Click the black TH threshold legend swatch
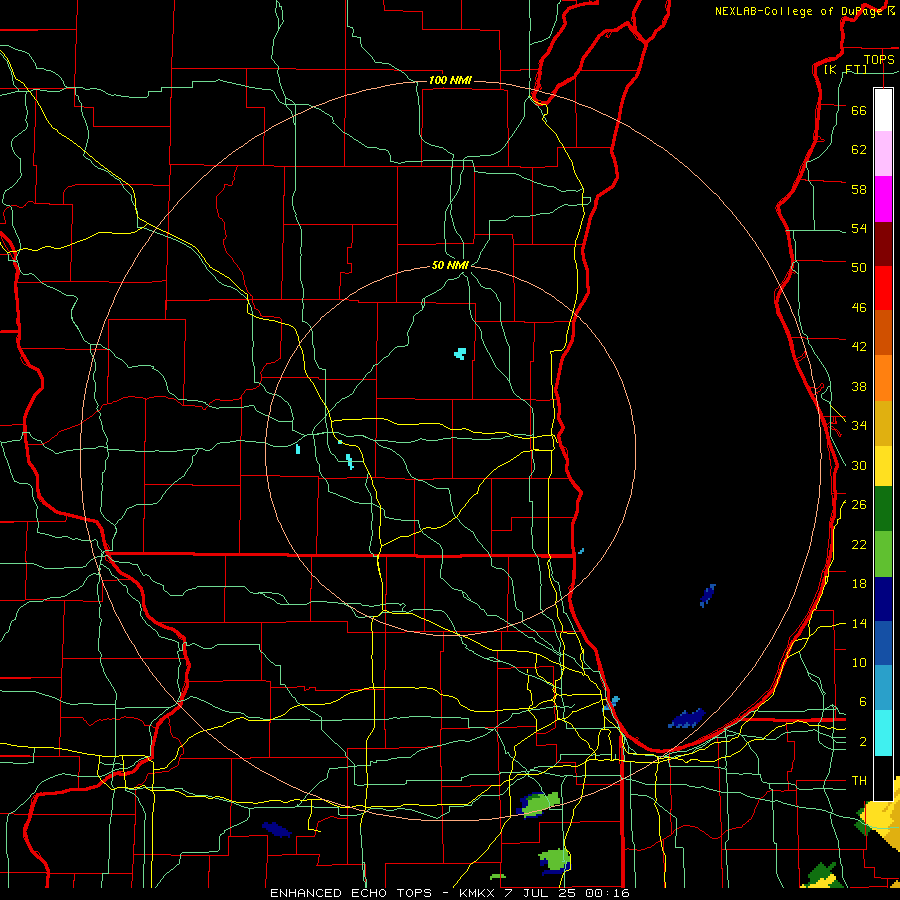The image size is (900, 900). tap(883, 778)
